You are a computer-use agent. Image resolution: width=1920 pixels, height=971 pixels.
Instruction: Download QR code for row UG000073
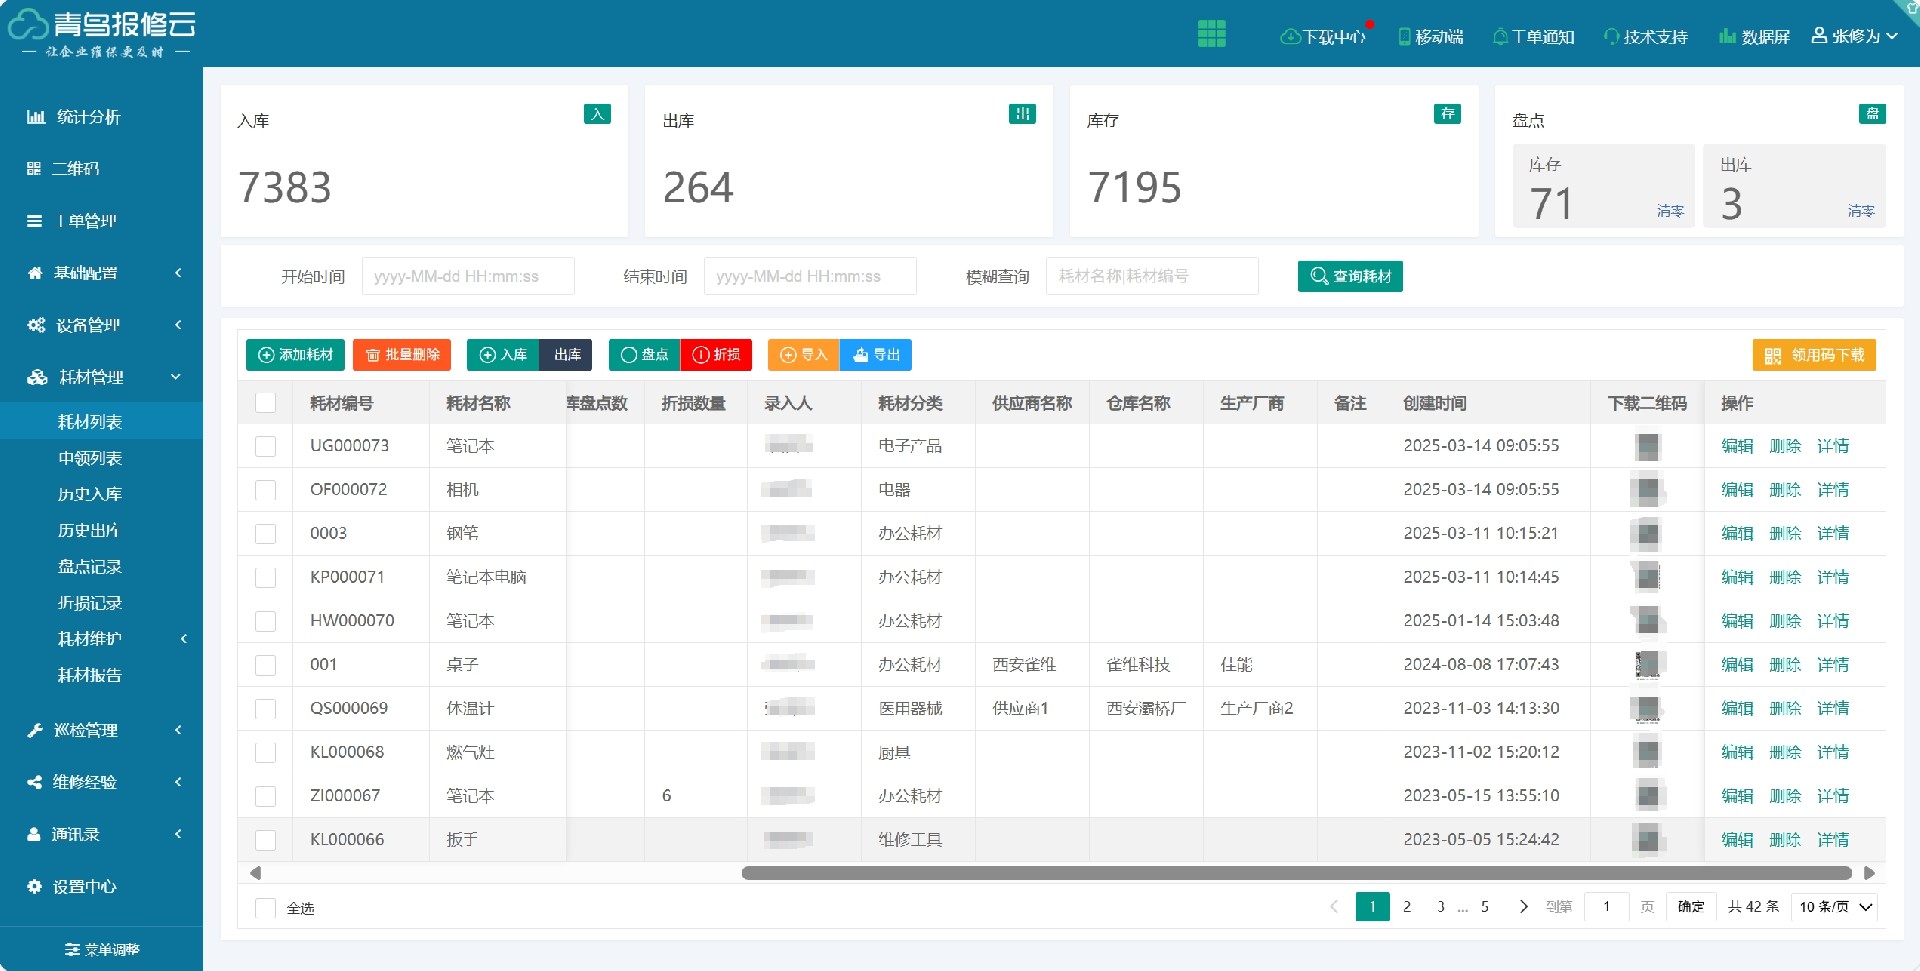click(1646, 446)
